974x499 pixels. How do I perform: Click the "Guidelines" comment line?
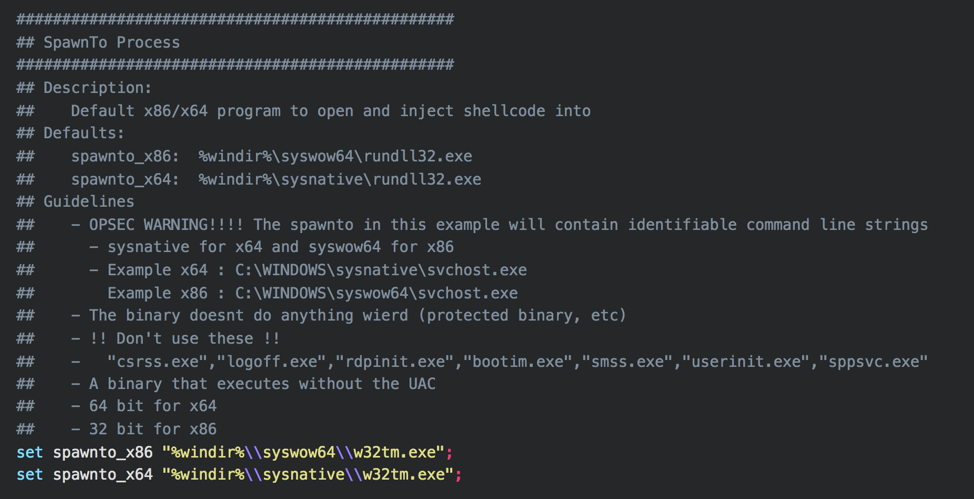(x=88, y=202)
